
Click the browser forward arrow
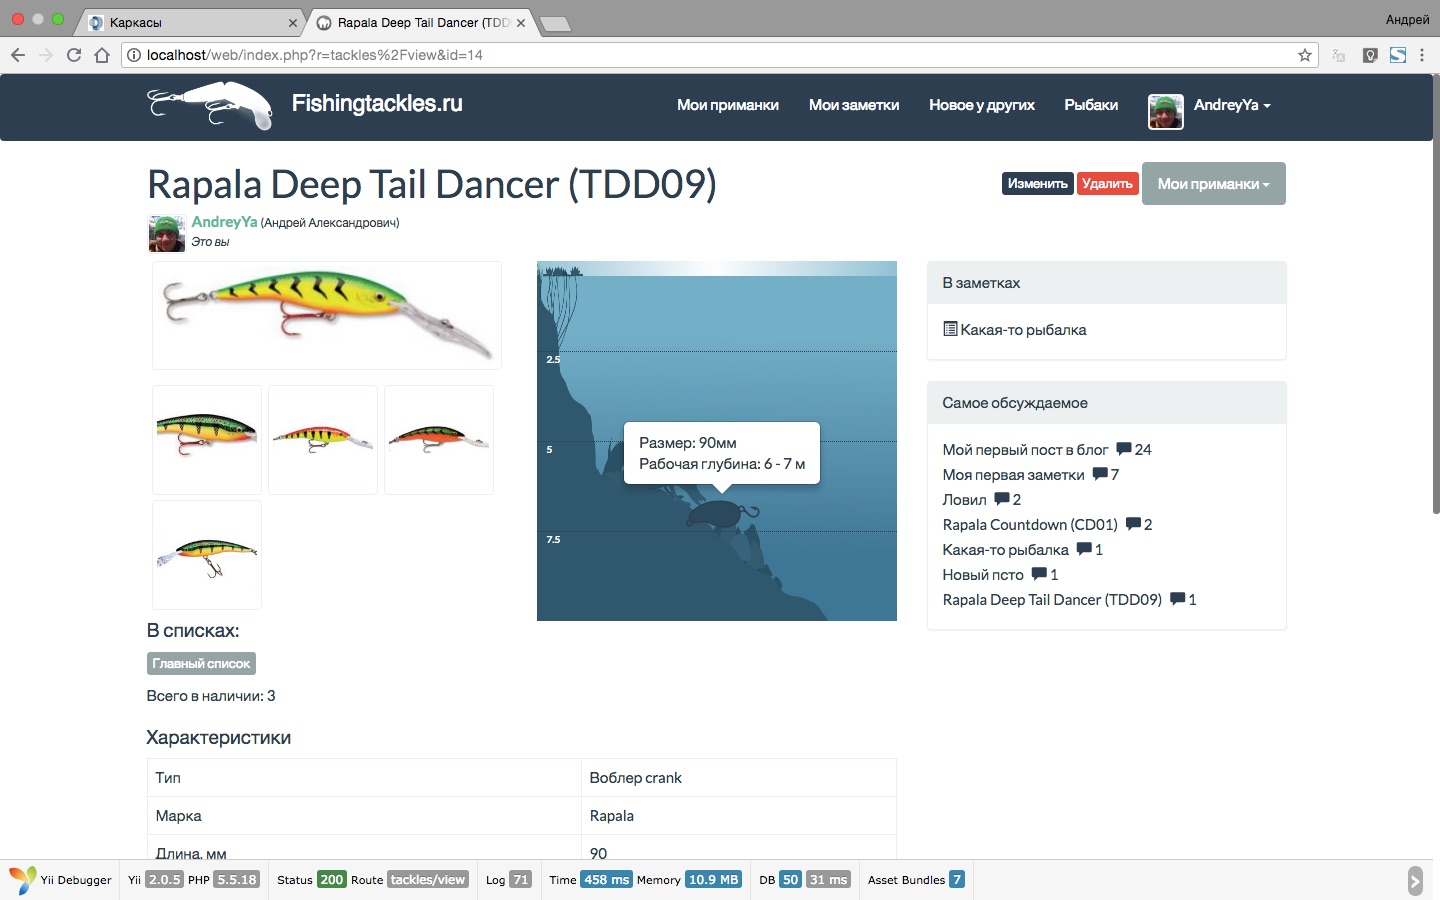[x=45, y=55]
